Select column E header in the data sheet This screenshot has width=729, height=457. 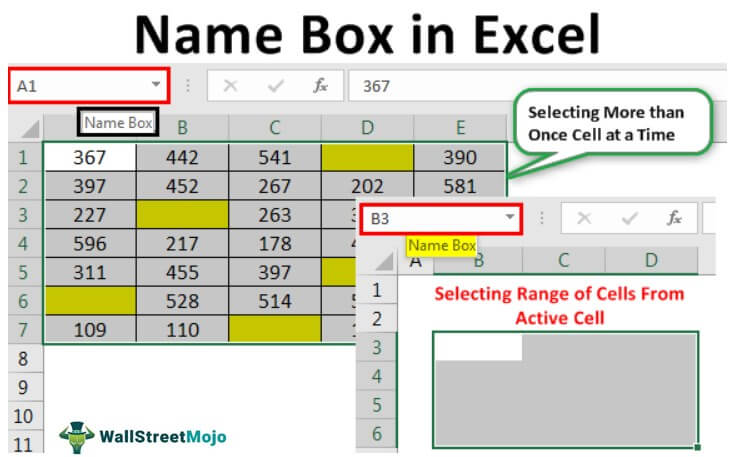point(459,127)
